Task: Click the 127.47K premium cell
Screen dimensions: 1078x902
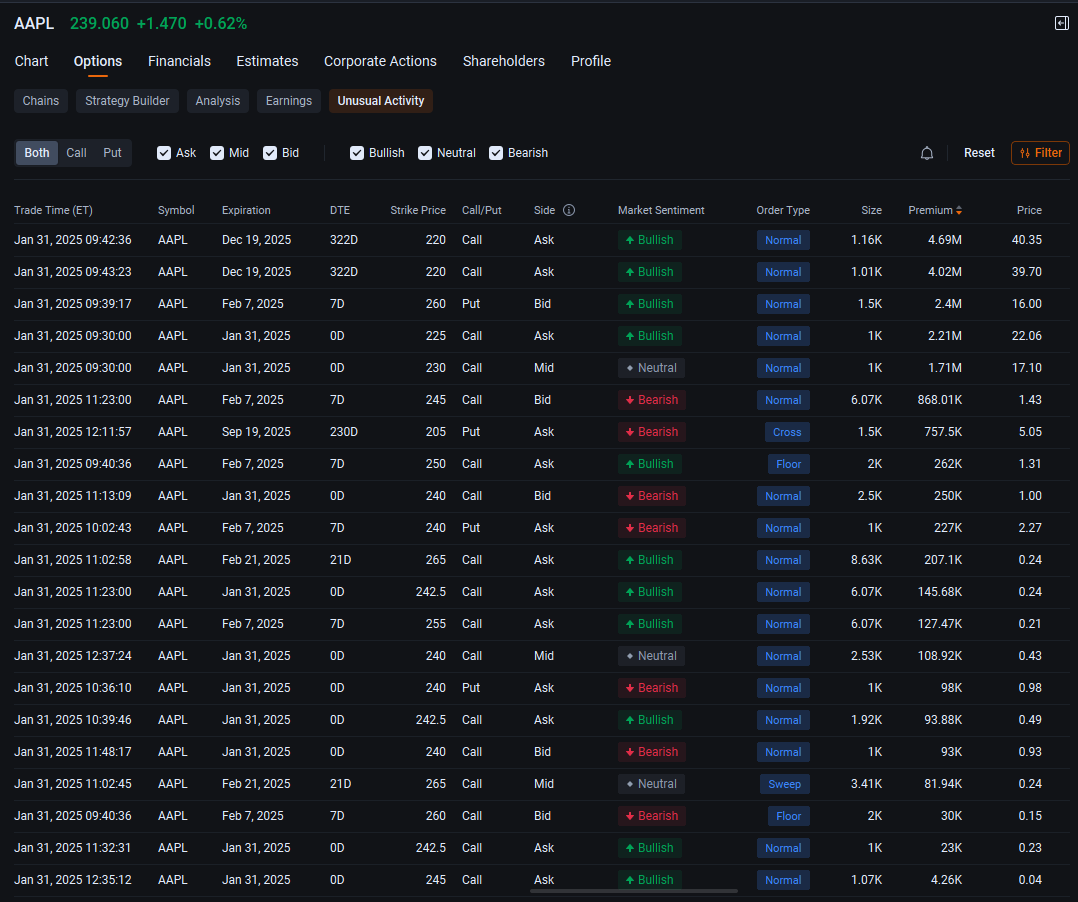Action: tap(940, 624)
